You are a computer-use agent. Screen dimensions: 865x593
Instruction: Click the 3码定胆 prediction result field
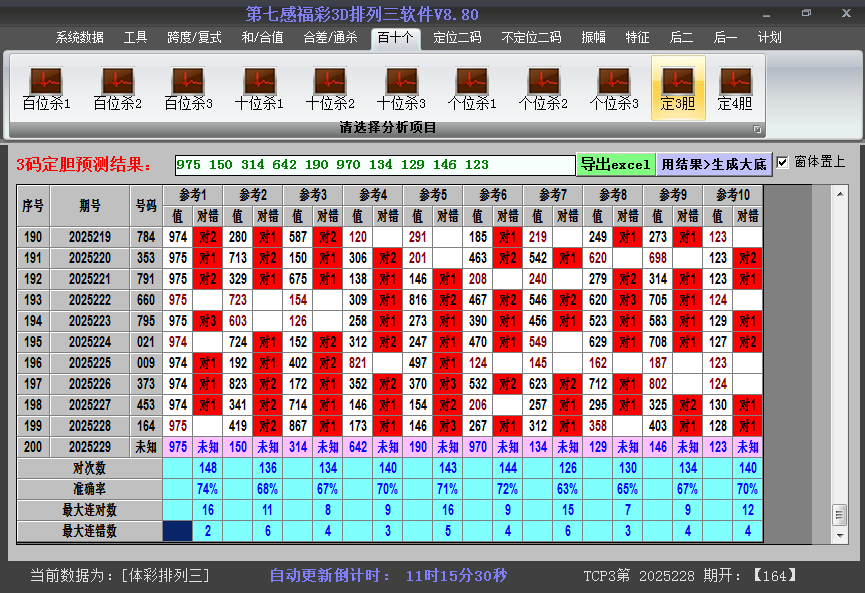tap(374, 164)
